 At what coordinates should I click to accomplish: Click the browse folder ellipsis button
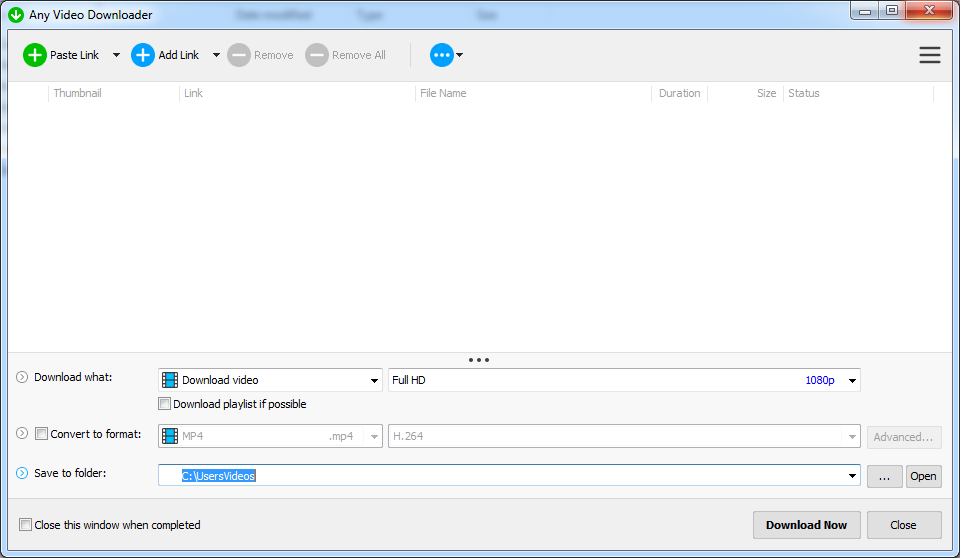click(884, 476)
